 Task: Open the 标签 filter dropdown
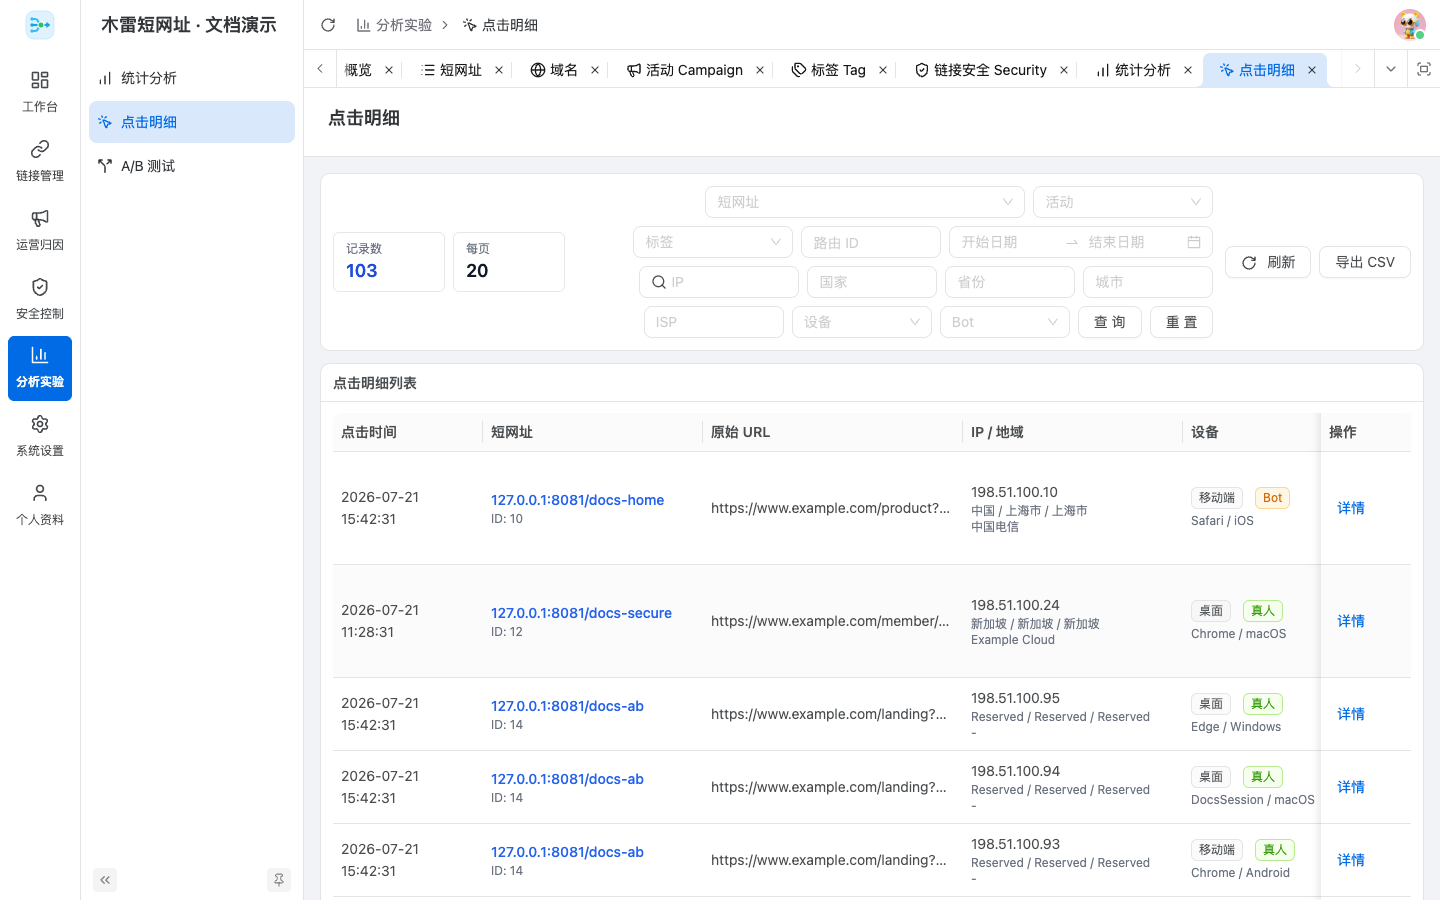click(713, 242)
